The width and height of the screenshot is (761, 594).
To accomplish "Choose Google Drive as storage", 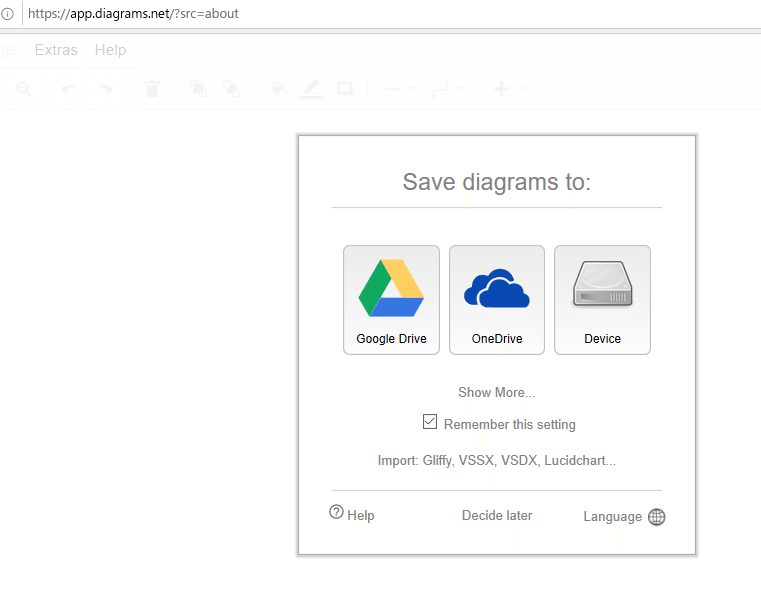I will click(x=391, y=300).
